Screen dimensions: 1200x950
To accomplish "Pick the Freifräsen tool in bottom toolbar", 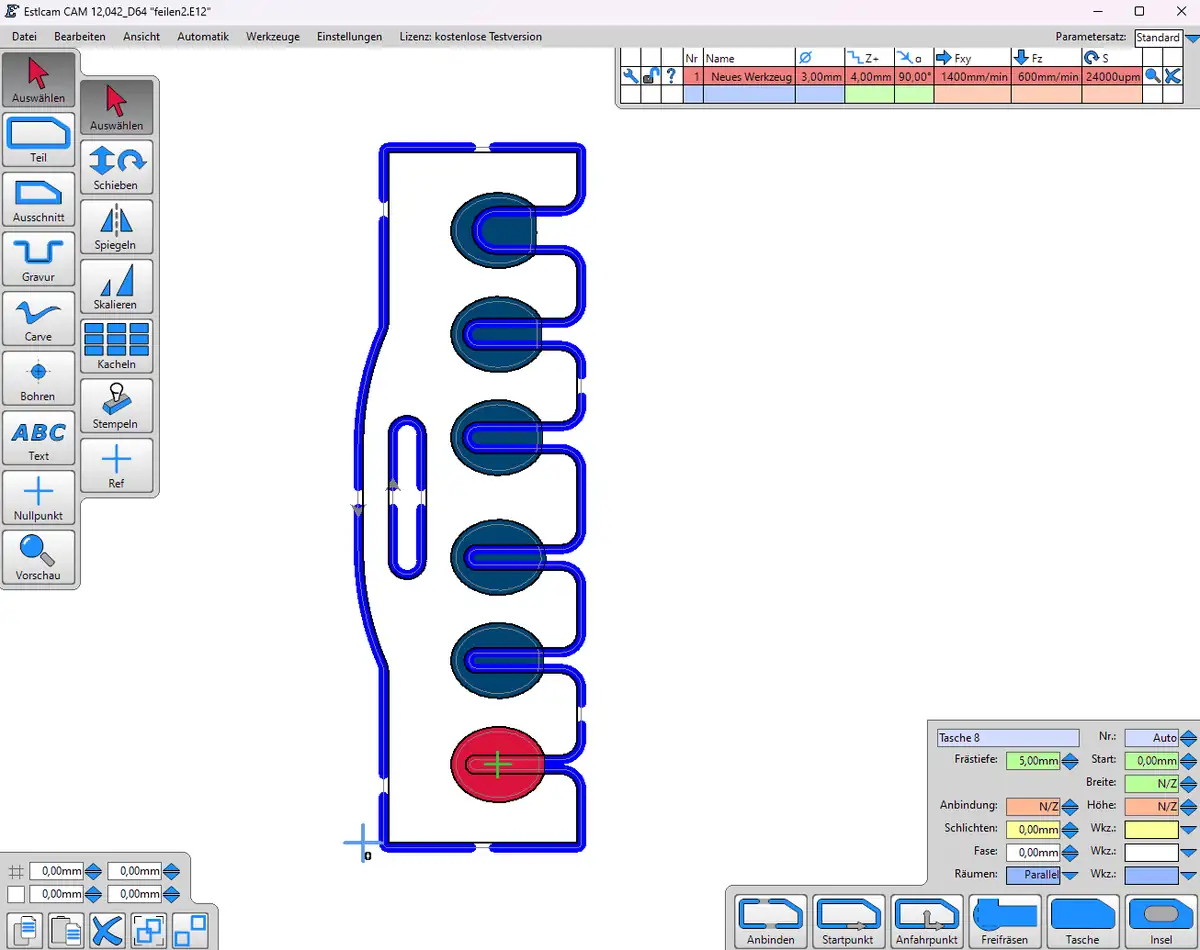I will (1005, 921).
